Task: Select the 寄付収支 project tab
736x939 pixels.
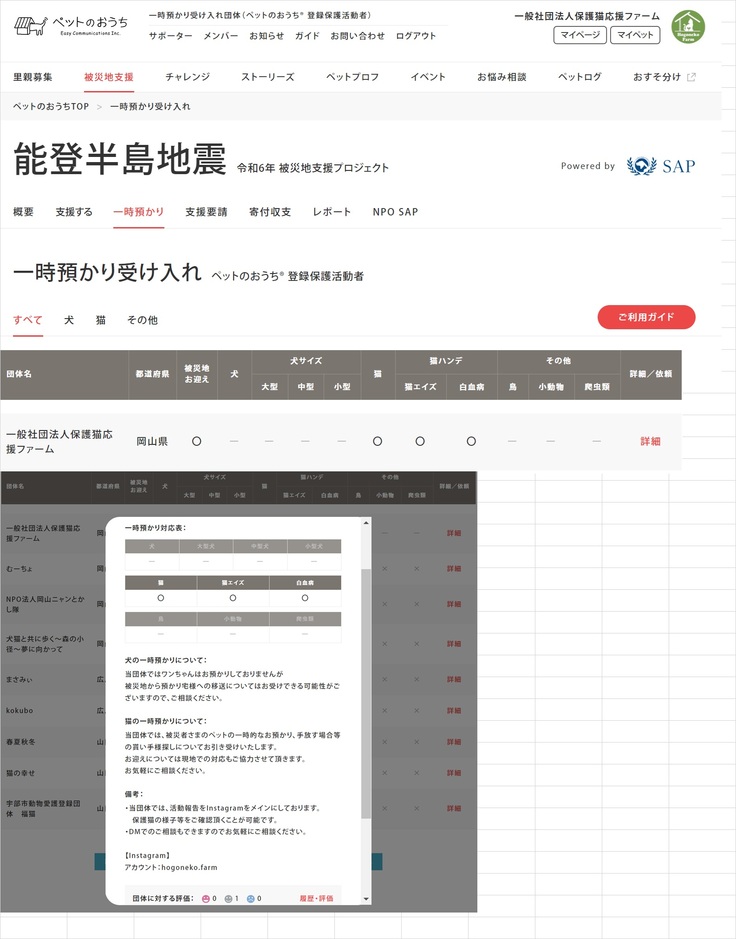Action: (269, 212)
